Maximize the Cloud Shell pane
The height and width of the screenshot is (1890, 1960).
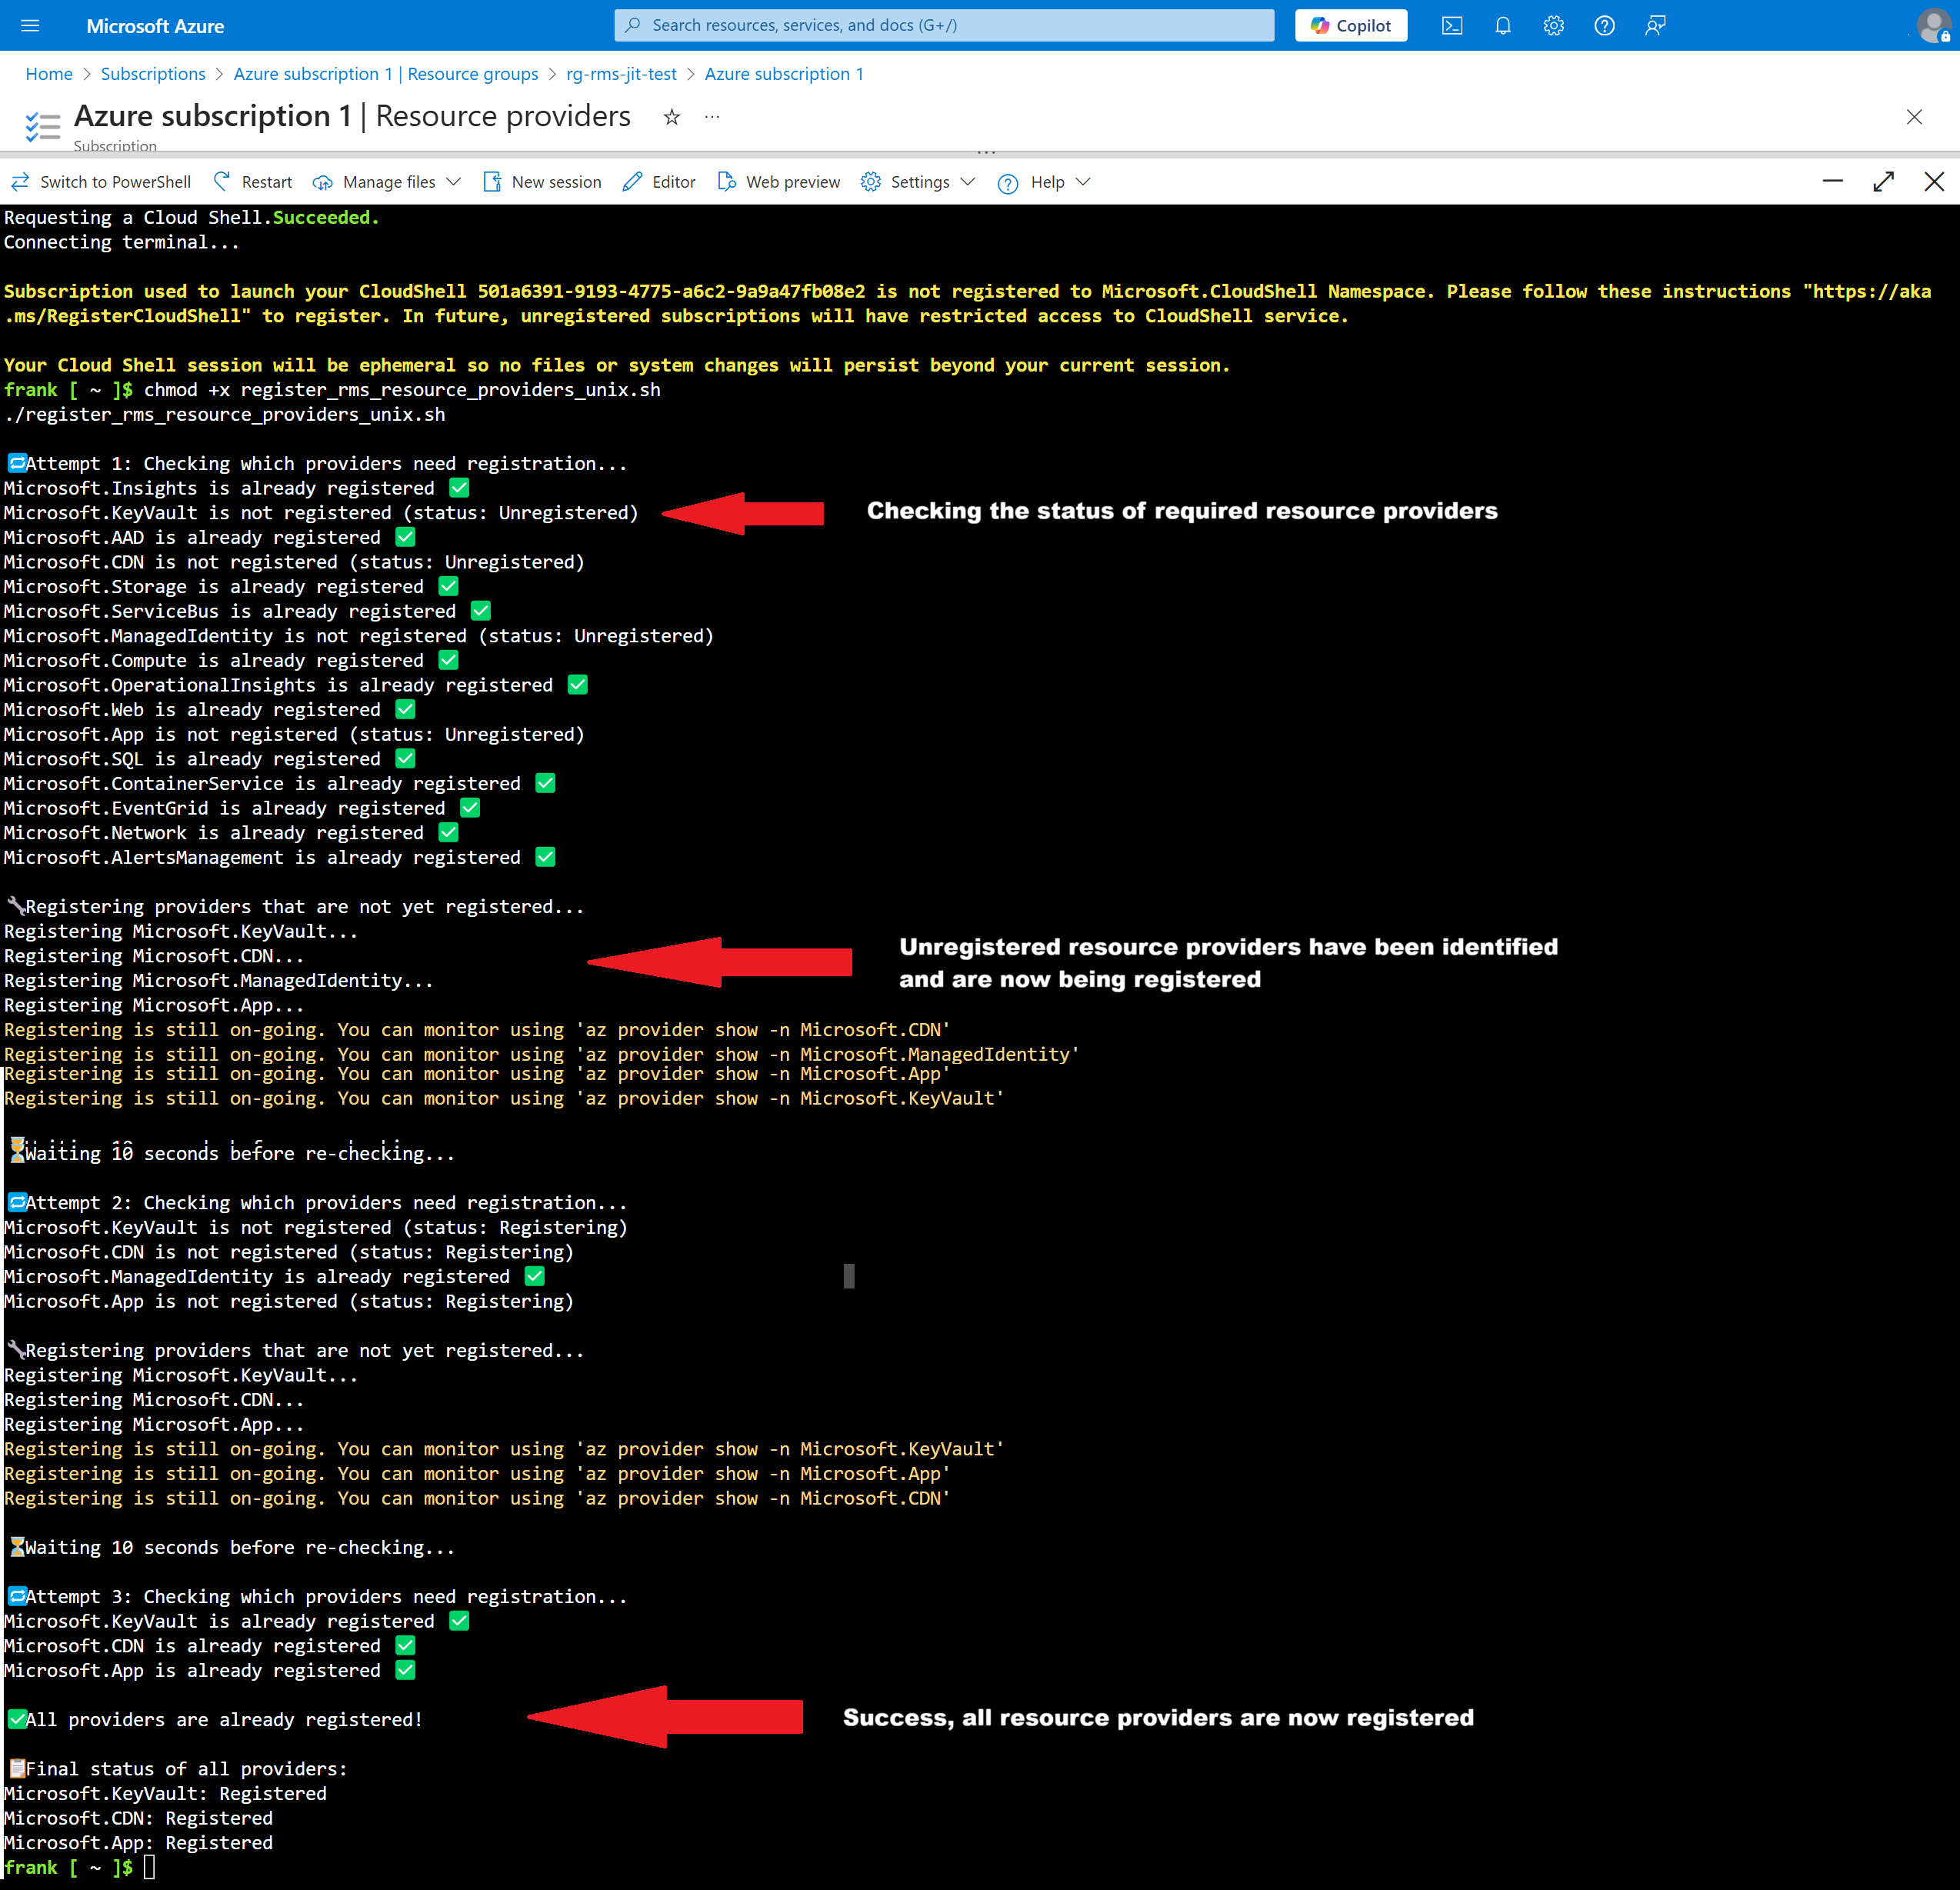[x=1884, y=181]
